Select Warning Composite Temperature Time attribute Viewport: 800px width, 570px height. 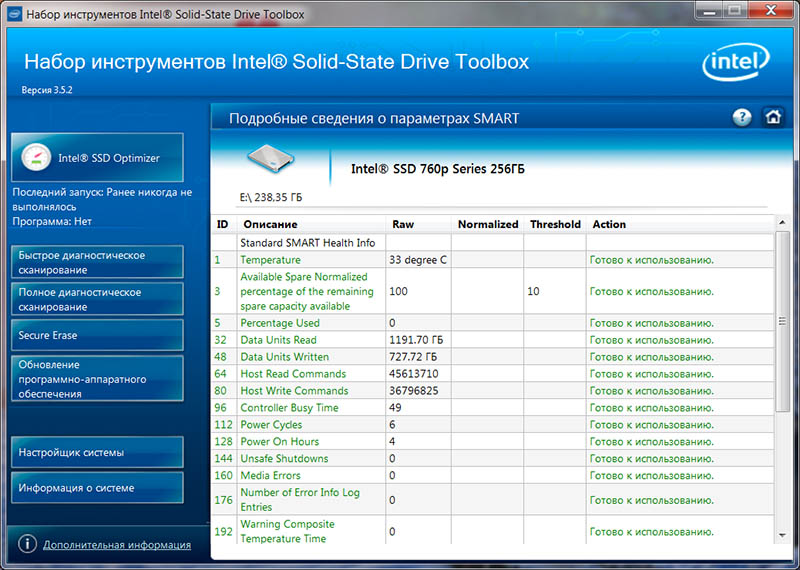click(287, 531)
